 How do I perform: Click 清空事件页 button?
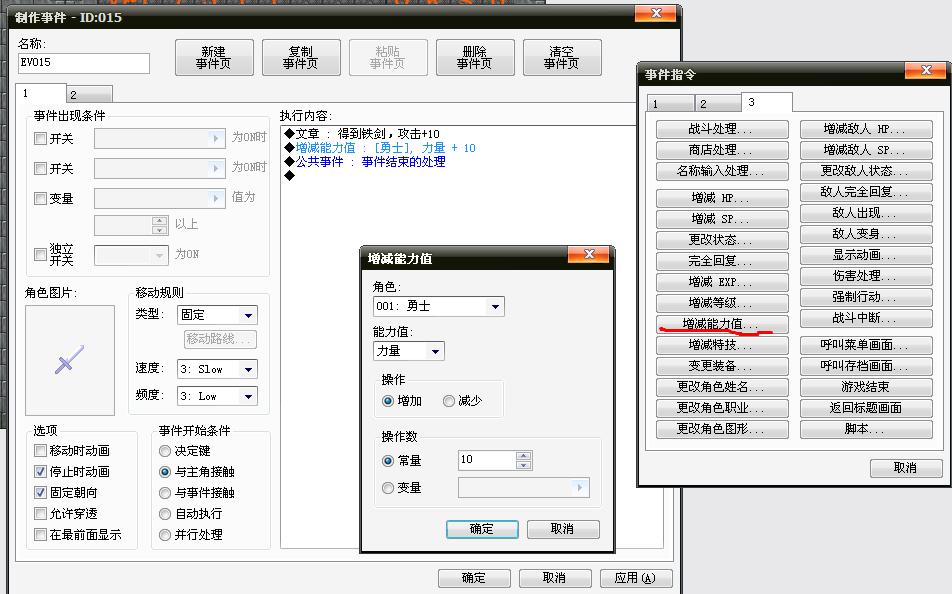click(562, 58)
